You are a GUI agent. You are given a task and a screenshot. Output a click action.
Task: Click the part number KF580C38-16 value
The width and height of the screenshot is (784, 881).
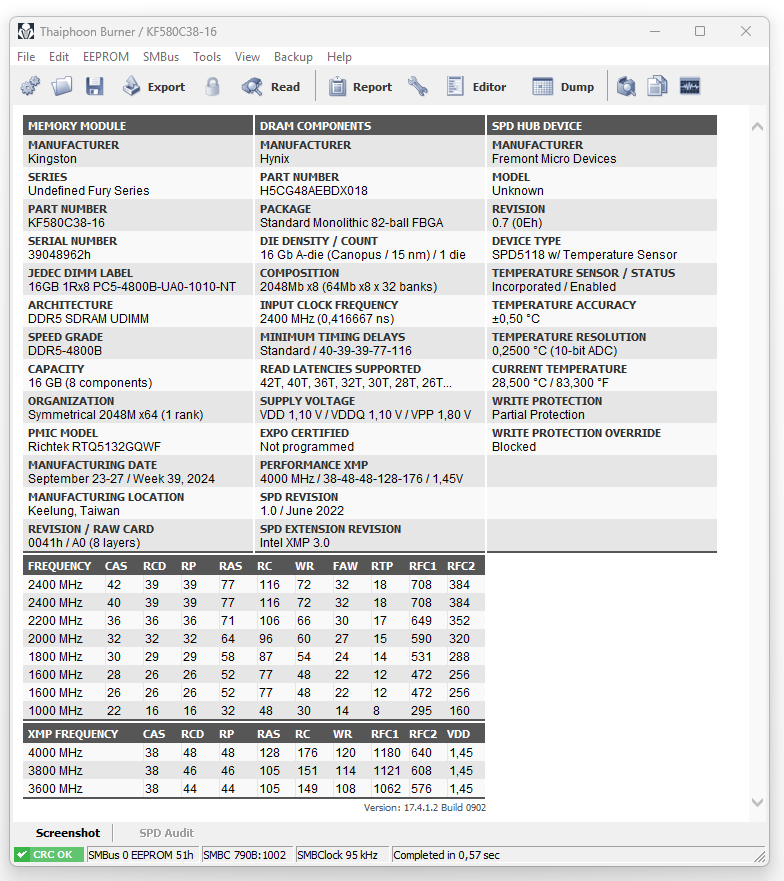pyautogui.click(x=66, y=222)
